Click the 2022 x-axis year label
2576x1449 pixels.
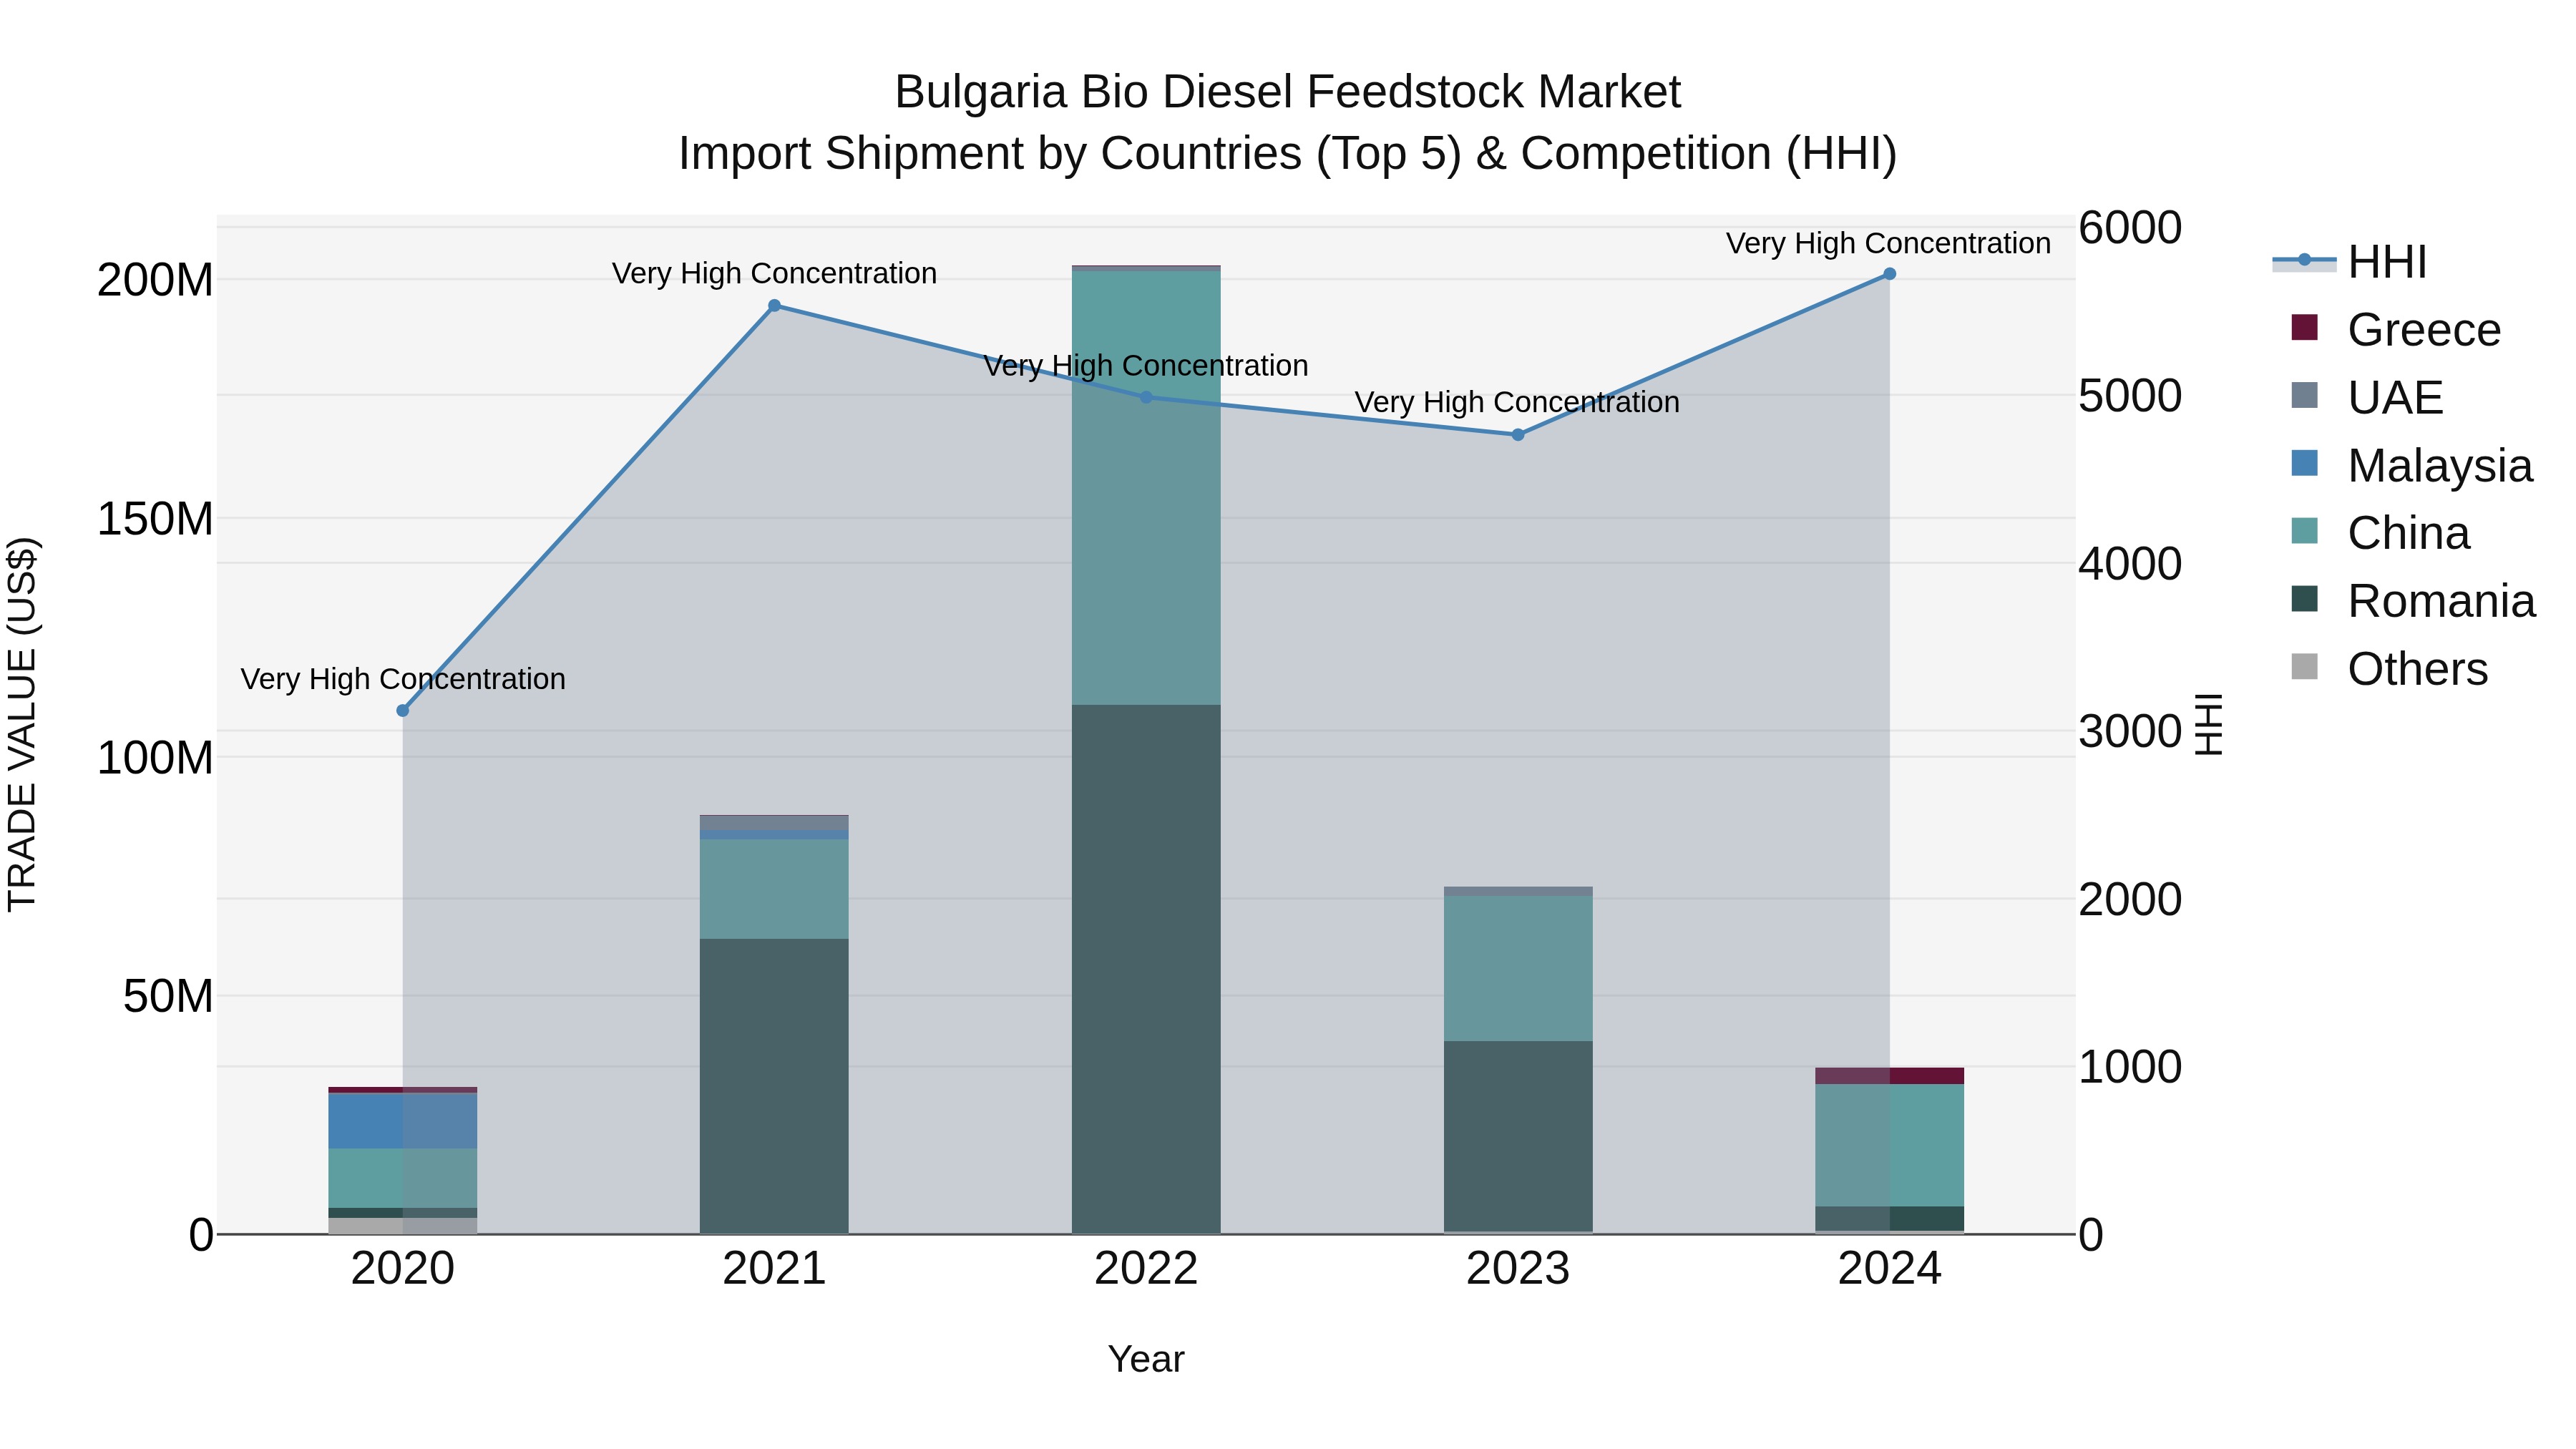click(1146, 1269)
